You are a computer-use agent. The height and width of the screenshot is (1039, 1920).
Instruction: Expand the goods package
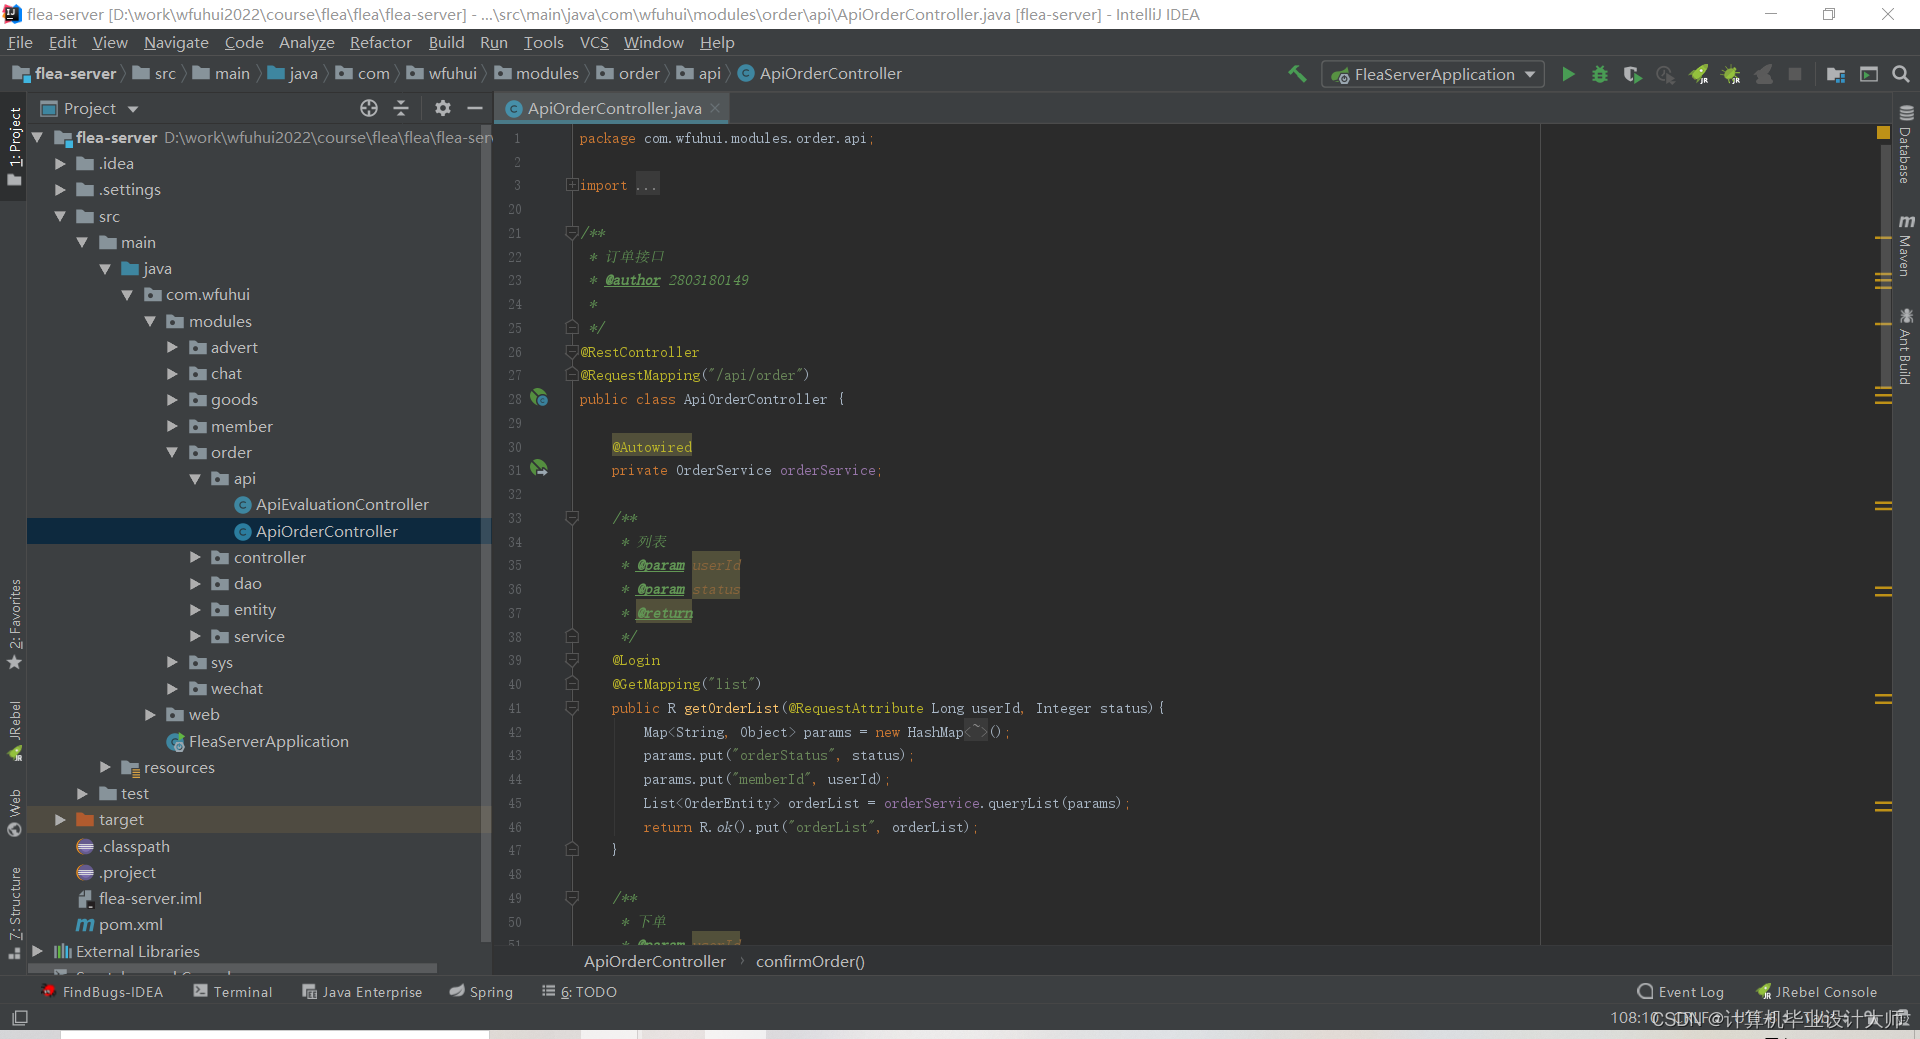pos(172,399)
